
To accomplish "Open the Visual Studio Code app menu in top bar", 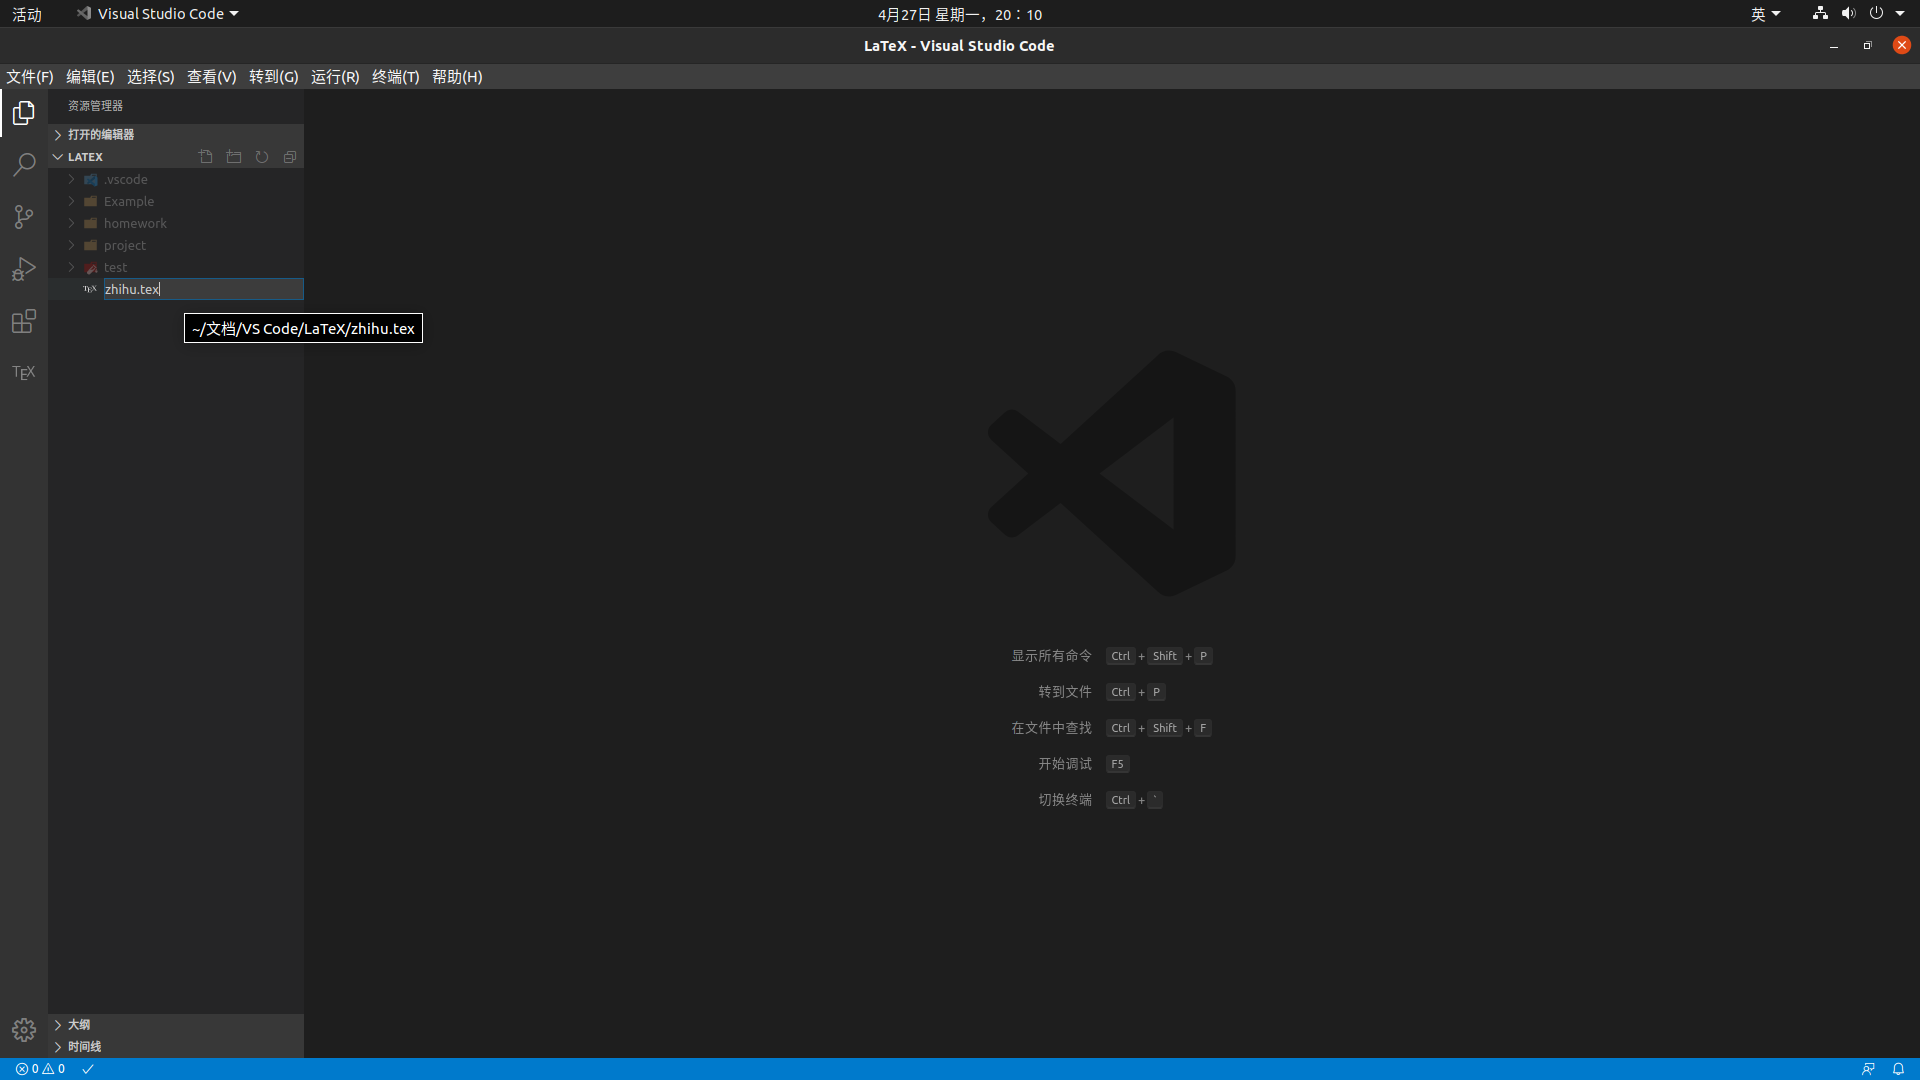I will pyautogui.click(x=156, y=13).
